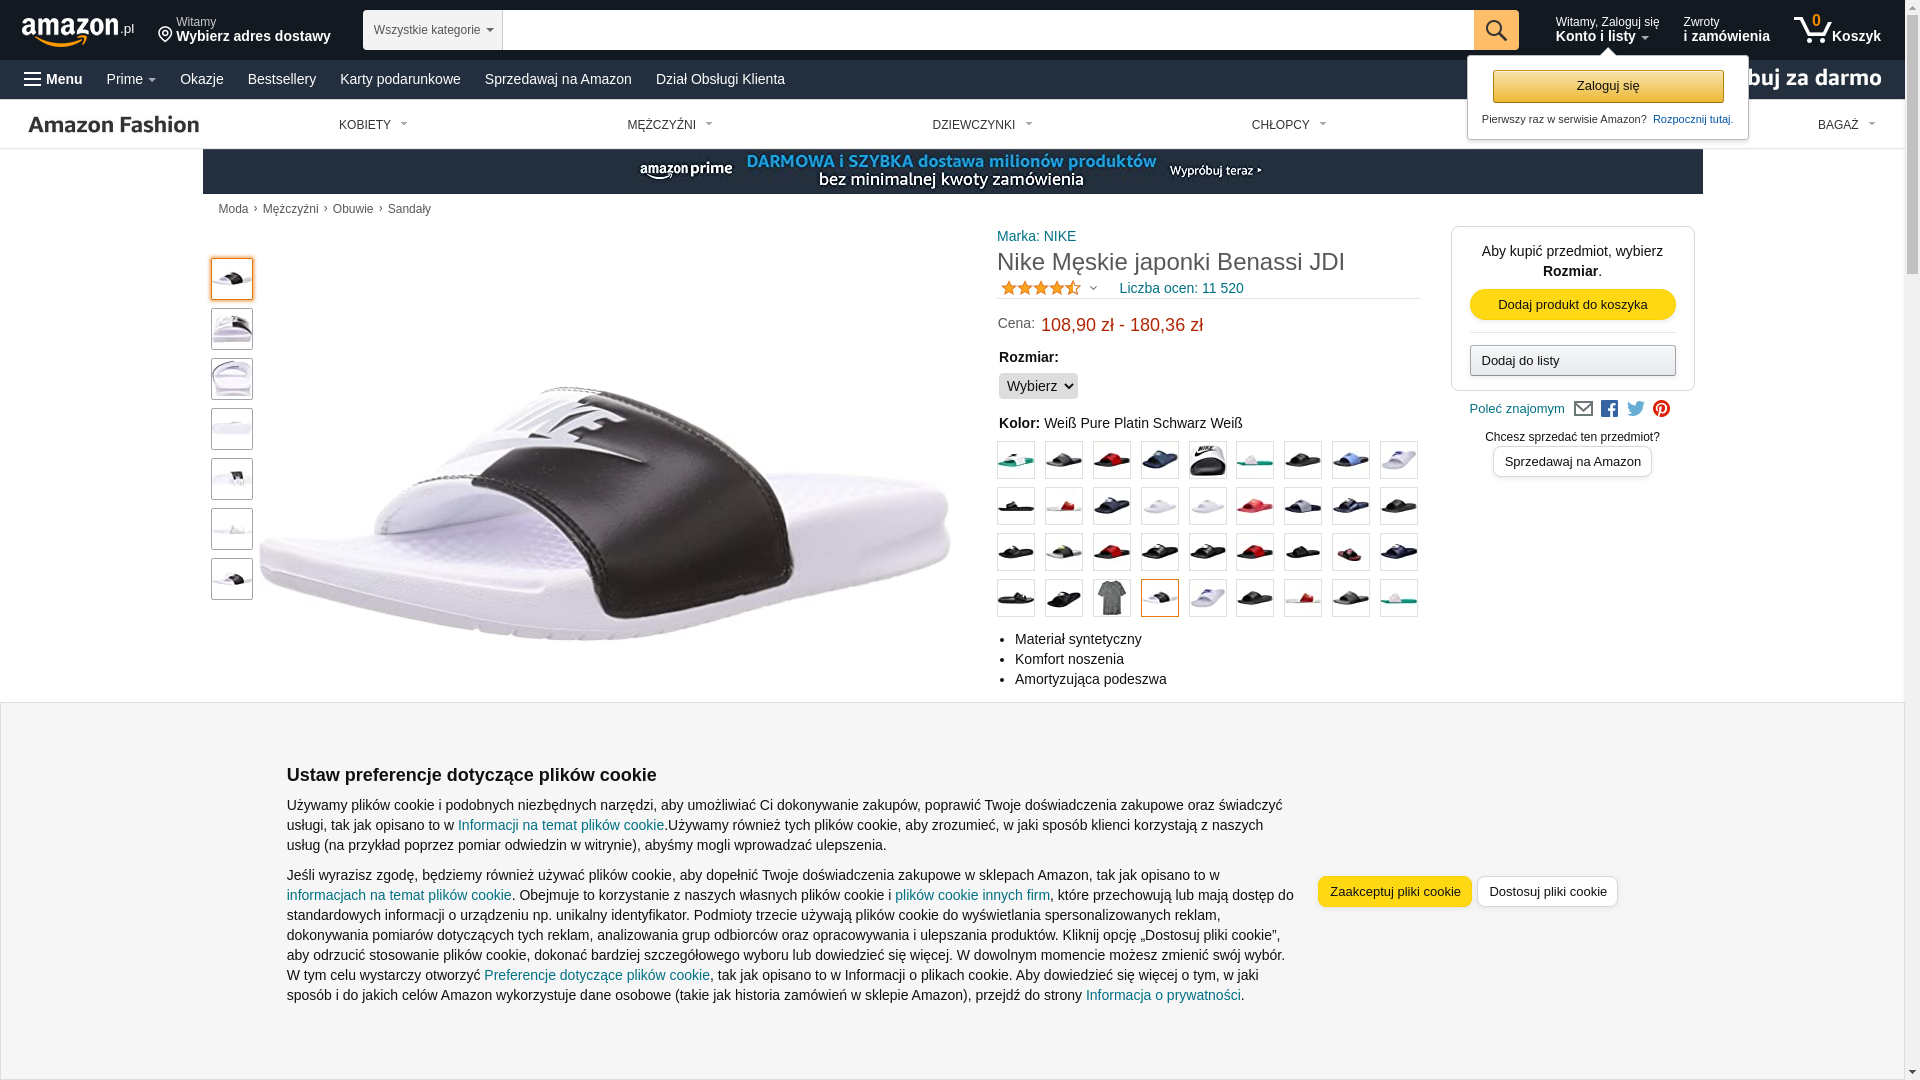Share product via Twitter icon
Screen dimensions: 1920x1080
click(1635, 409)
